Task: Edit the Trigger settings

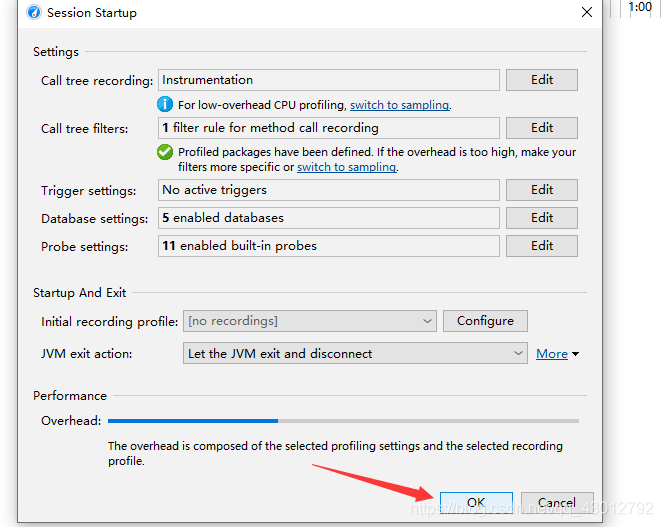Action: (x=542, y=190)
